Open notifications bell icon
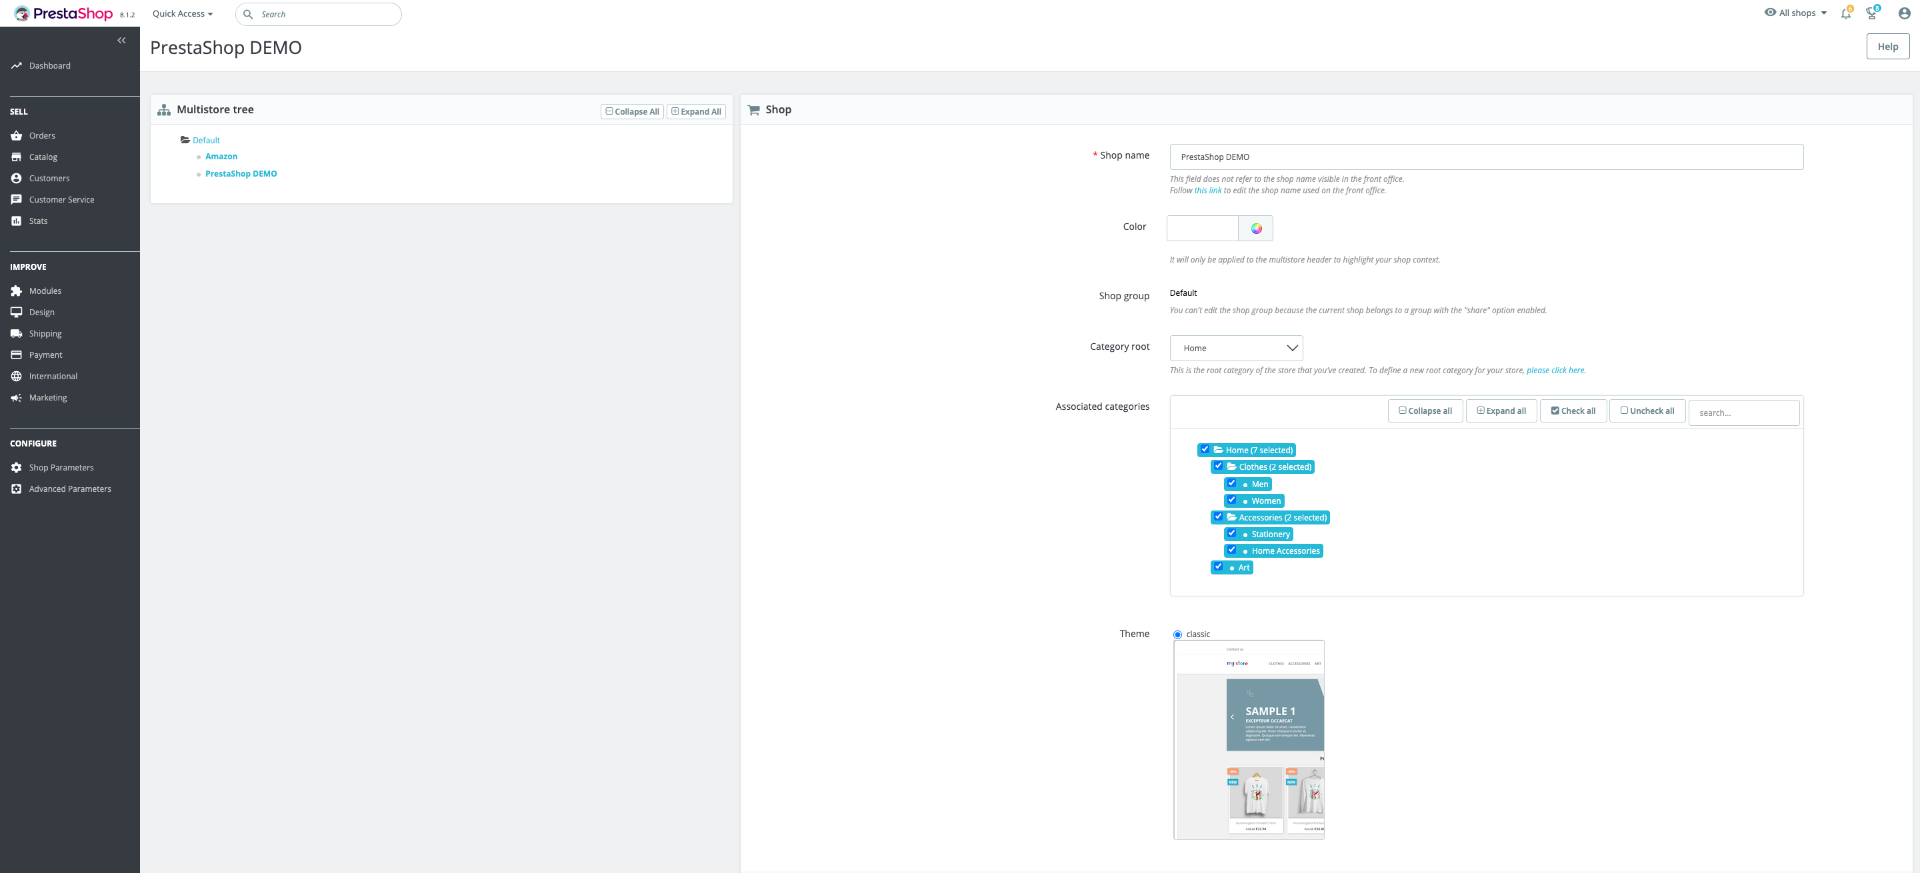This screenshot has height=873, width=1920. [x=1846, y=13]
